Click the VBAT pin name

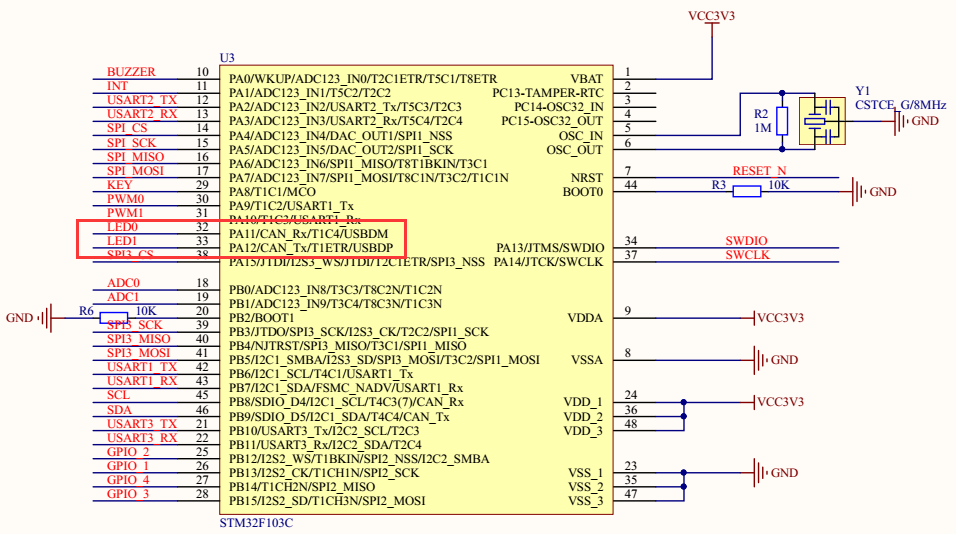coord(587,79)
